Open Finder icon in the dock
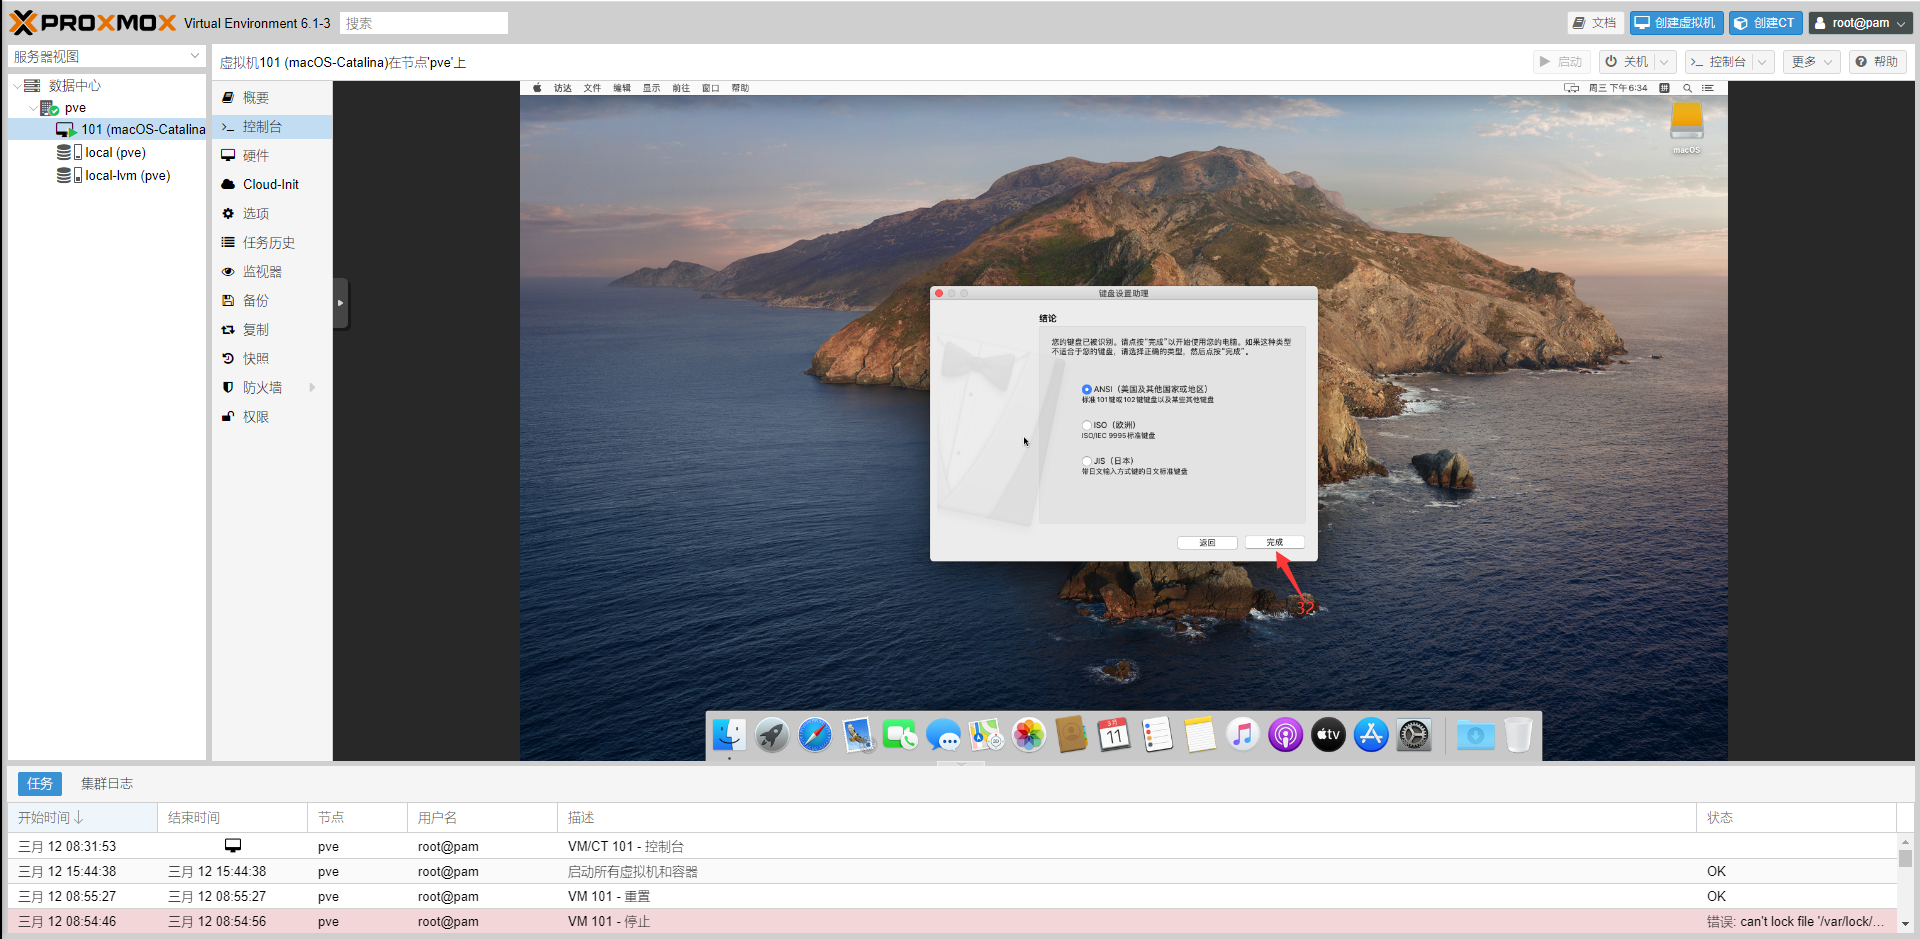Viewport: 1920px width, 939px height. (x=729, y=736)
